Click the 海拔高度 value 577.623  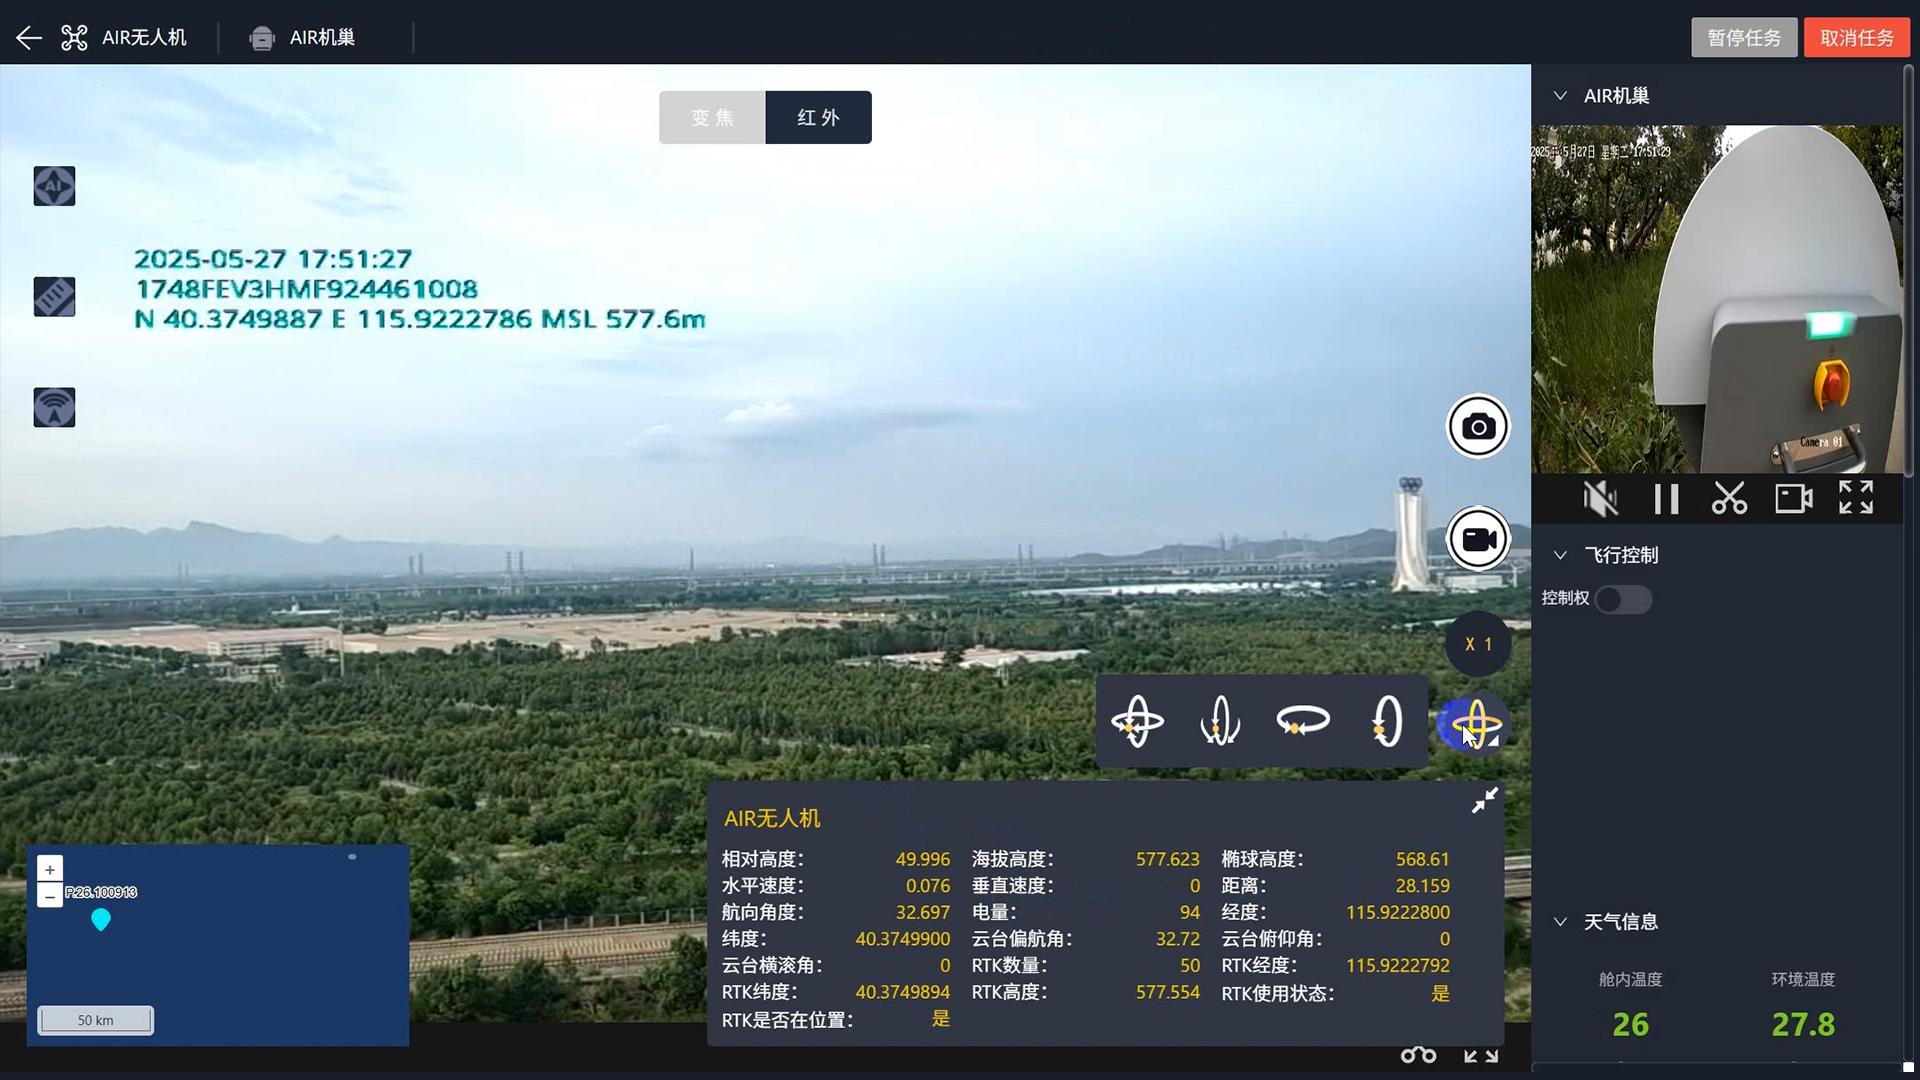tap(1167, 859)
